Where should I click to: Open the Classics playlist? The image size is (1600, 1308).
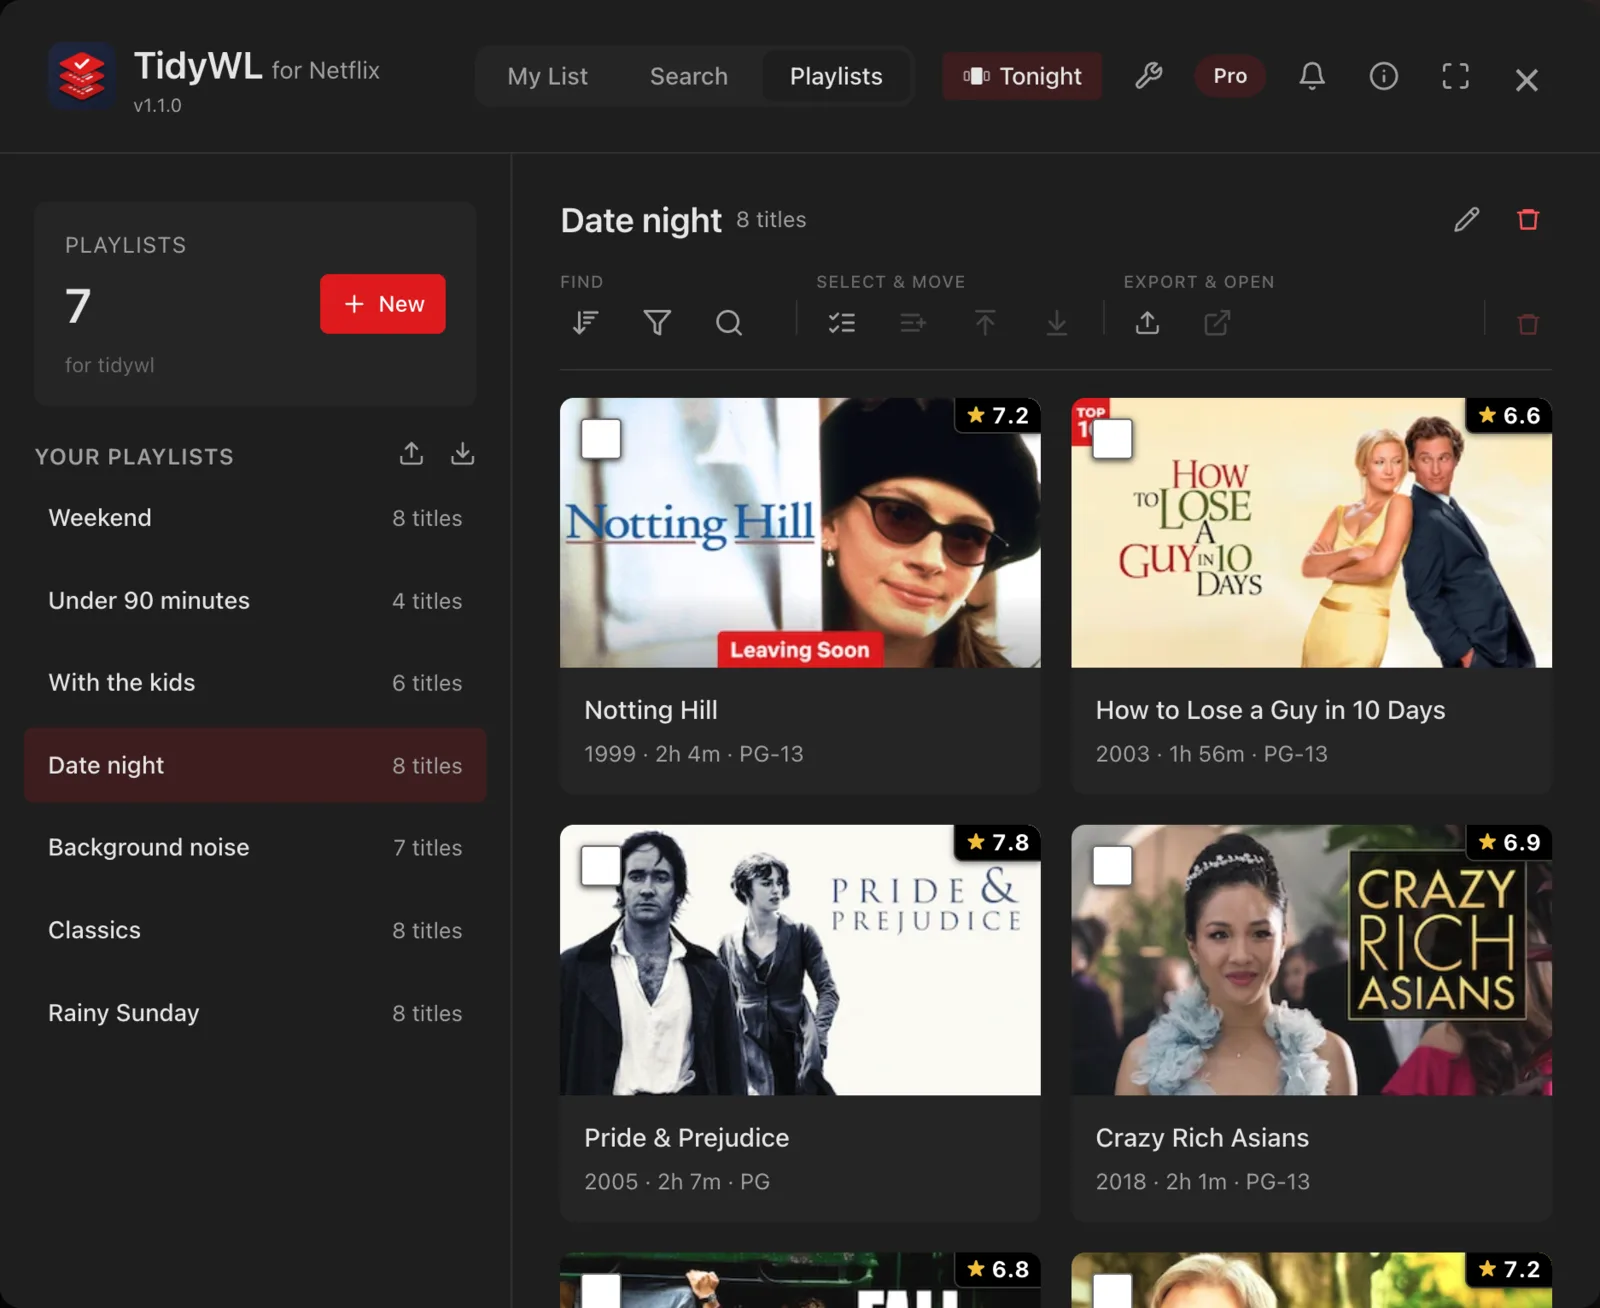[x=255, y=930]
